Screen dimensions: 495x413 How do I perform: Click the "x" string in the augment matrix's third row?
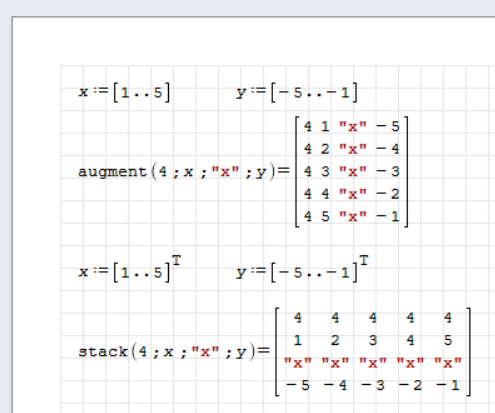click(353, 172)
